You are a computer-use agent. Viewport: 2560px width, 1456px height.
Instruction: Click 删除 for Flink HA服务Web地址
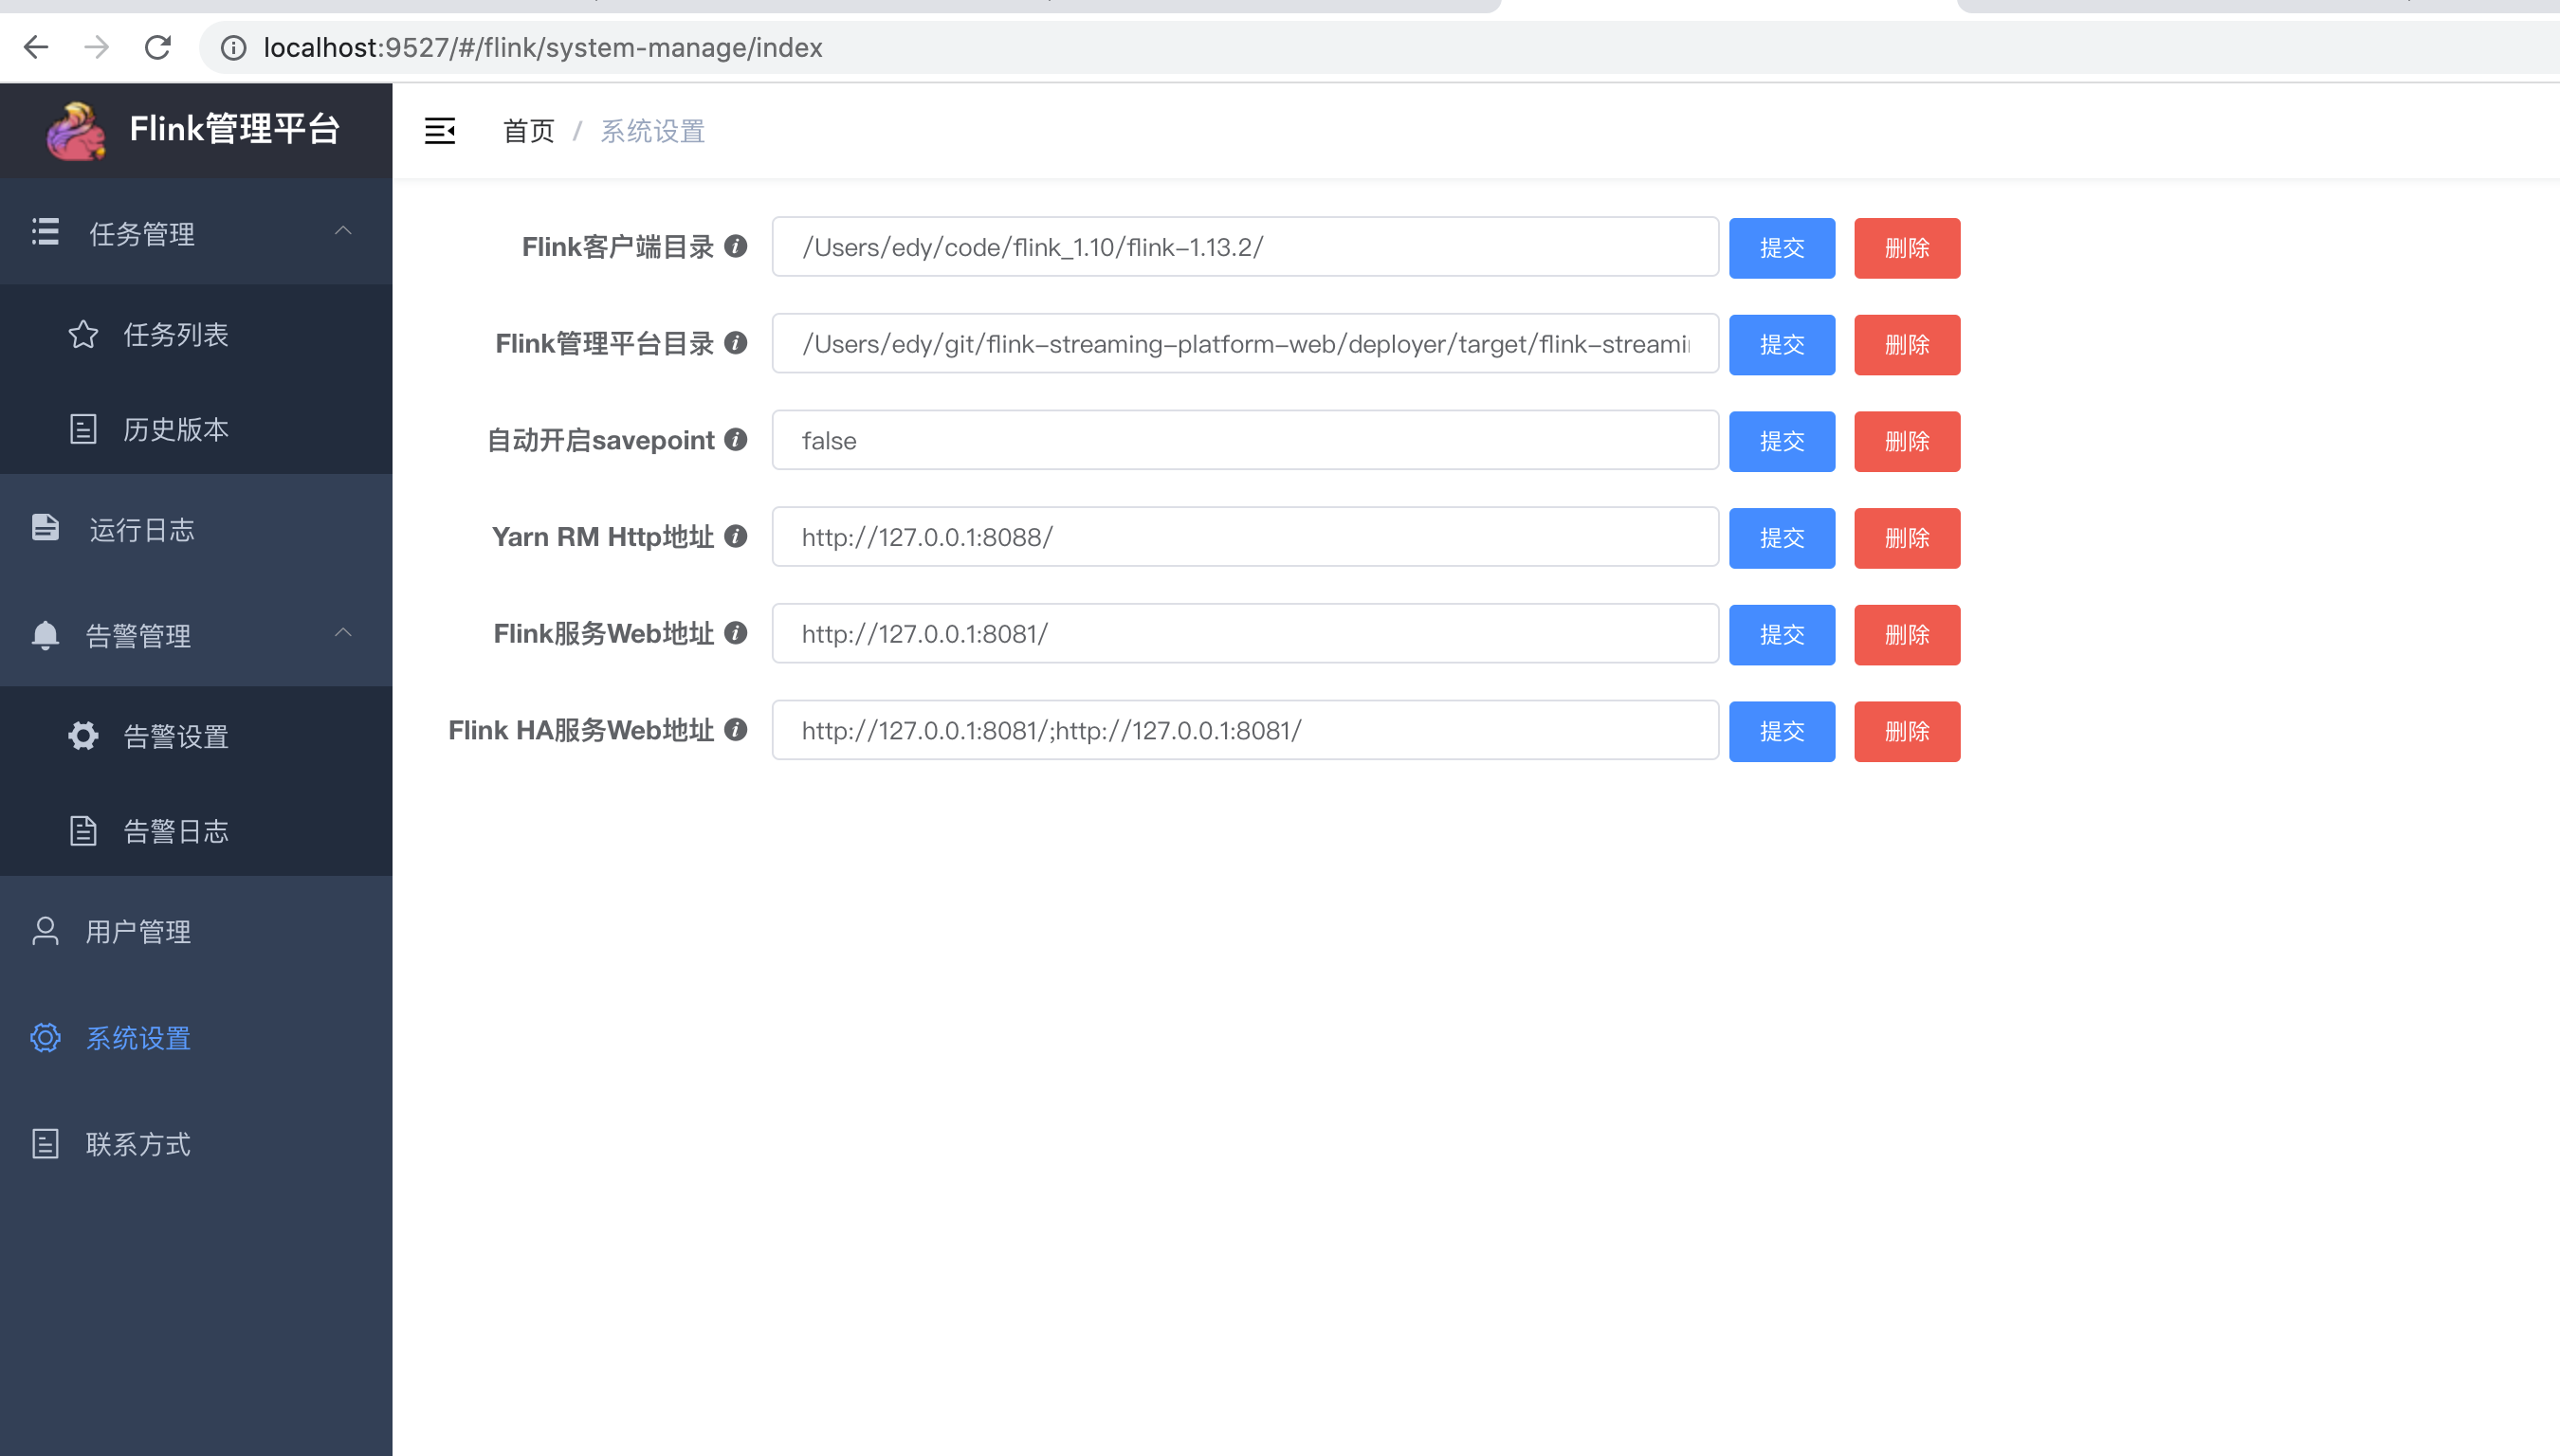click(x=1907, y=731)
